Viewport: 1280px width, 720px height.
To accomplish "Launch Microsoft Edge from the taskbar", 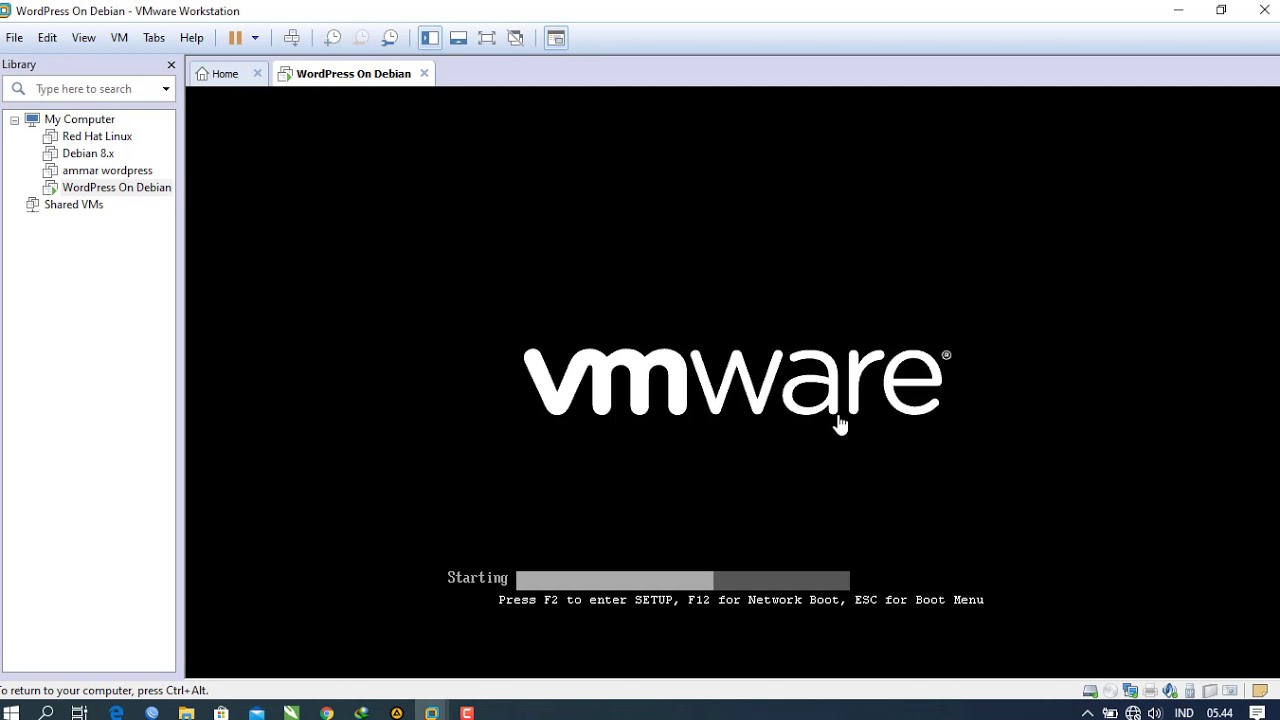I will click(116, 713).
